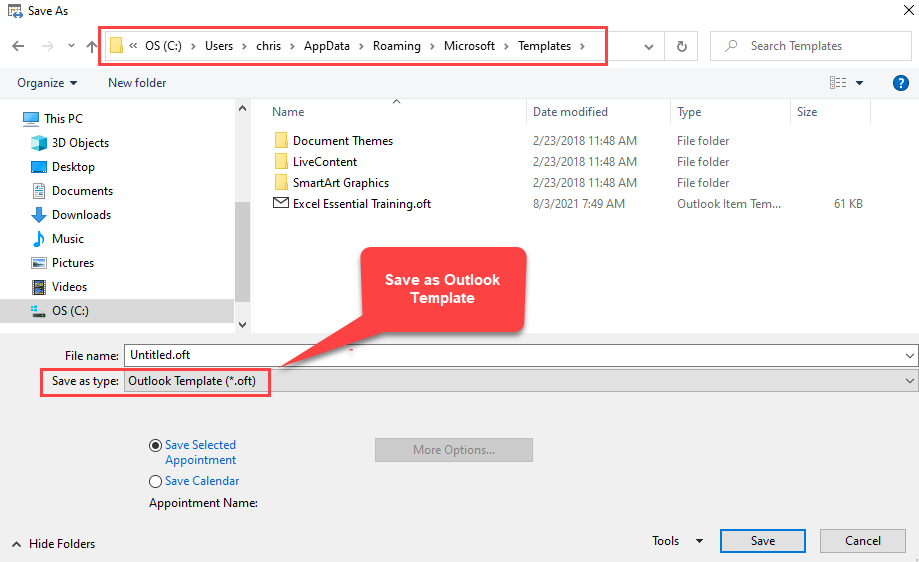919x562 pixels.
Task: Click the Hide Folders button
Action: click(54, 544)
